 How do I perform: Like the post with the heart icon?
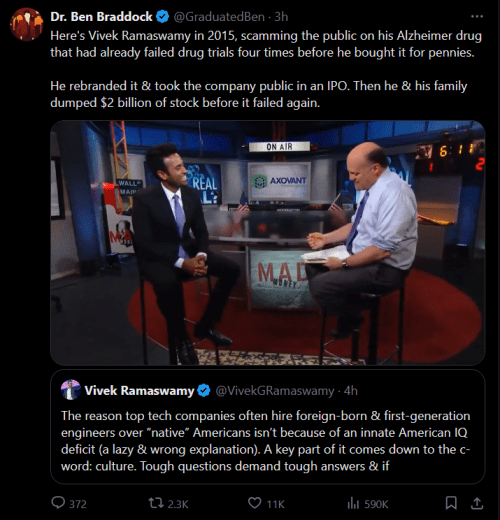(255, 503)
